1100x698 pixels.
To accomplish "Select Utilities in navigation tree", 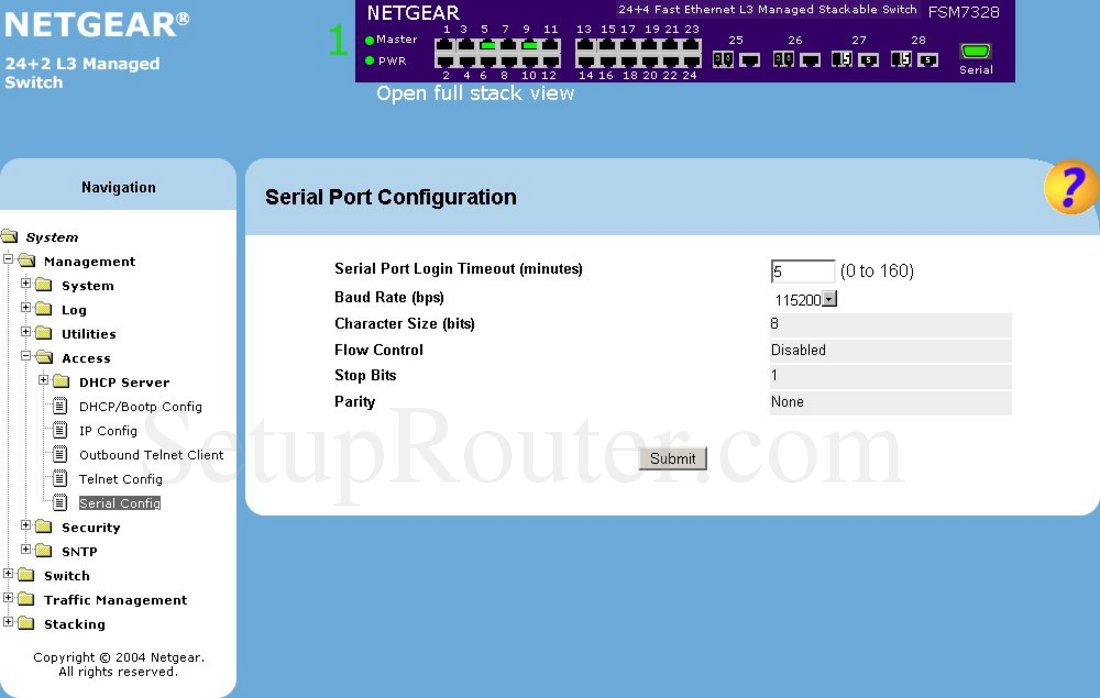I will pos(88,334).
